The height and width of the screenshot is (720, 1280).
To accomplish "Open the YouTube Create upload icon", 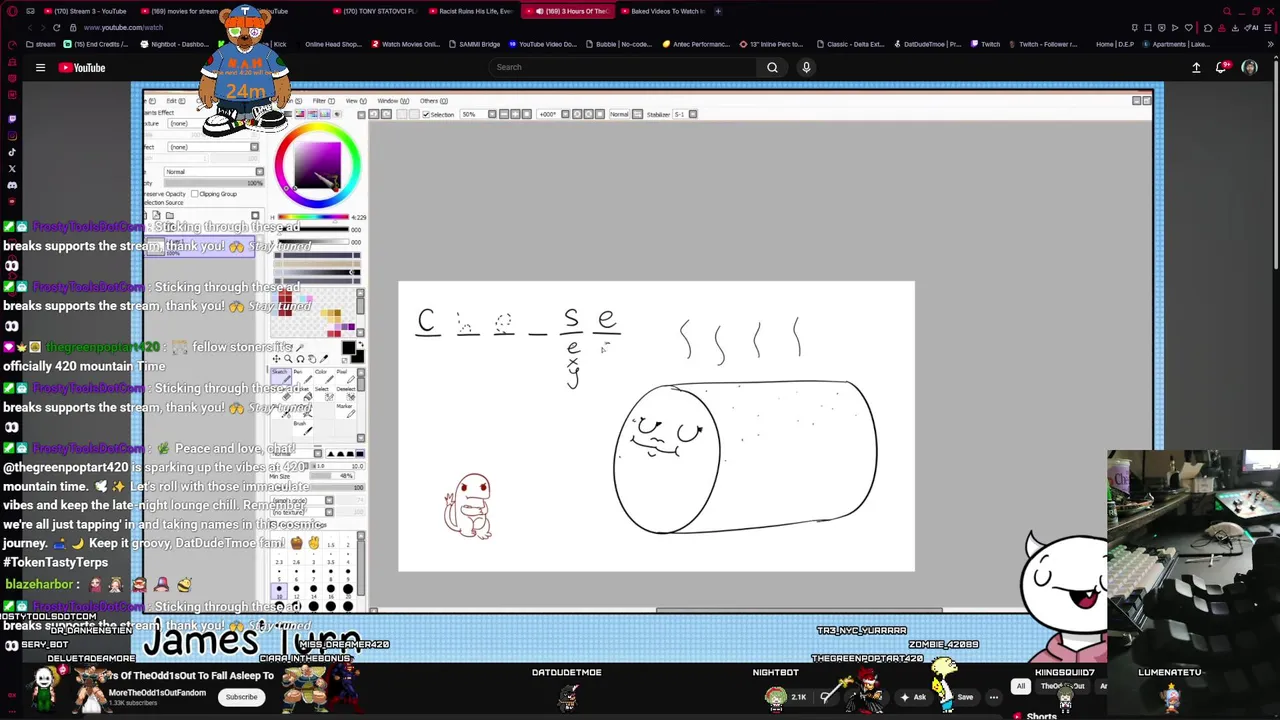I will click(1196, 67).
